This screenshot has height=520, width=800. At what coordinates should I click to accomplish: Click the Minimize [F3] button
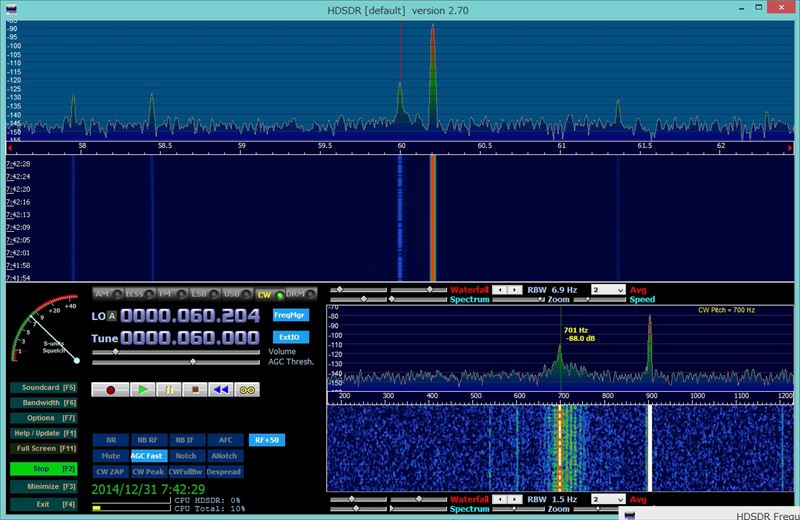pos(44,487)
